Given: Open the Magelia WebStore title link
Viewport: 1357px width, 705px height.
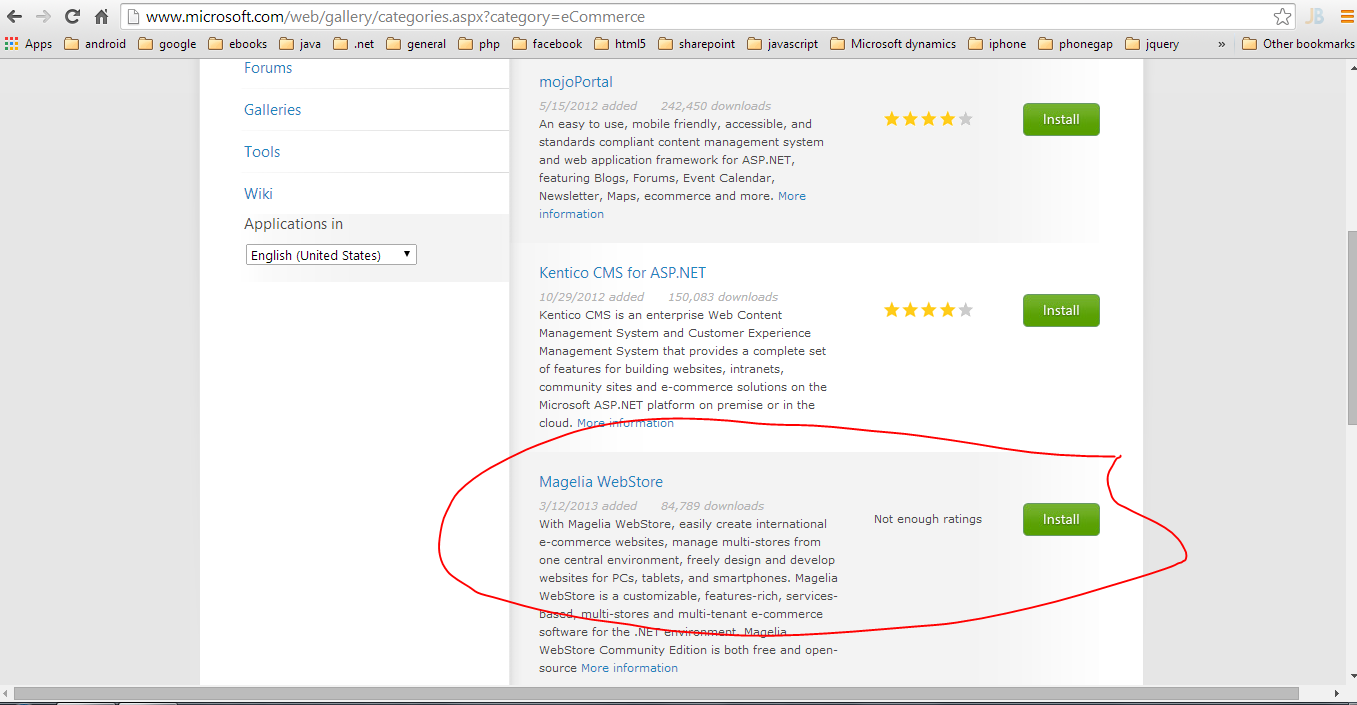Looking at the screenshot, I should click(x=601, y=482).
